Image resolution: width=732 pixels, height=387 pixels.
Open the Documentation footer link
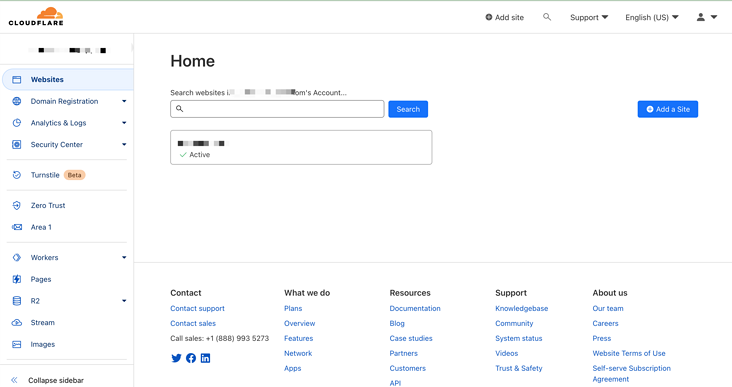click(x=415, y=309)
